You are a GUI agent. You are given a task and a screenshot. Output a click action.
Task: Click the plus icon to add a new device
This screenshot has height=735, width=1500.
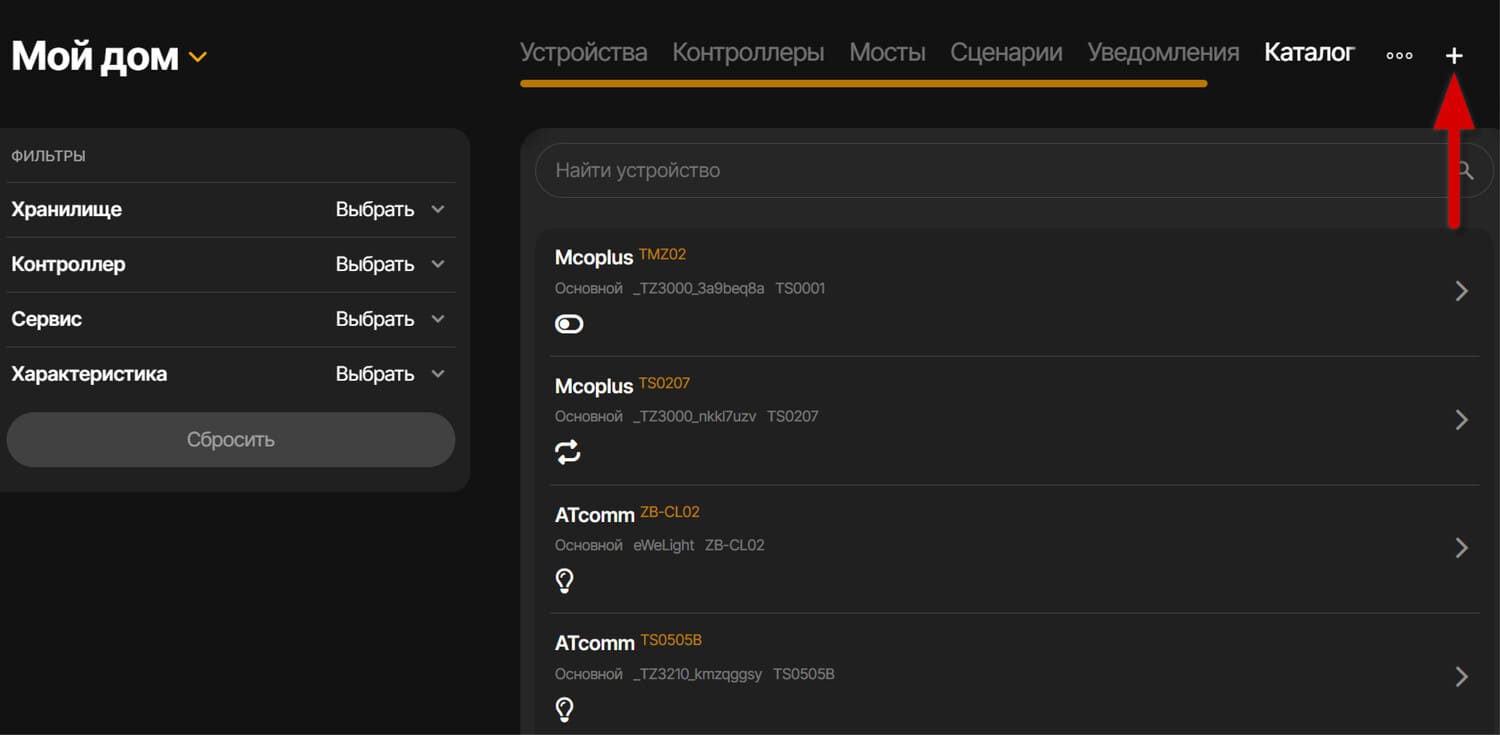pos(1453,55)
